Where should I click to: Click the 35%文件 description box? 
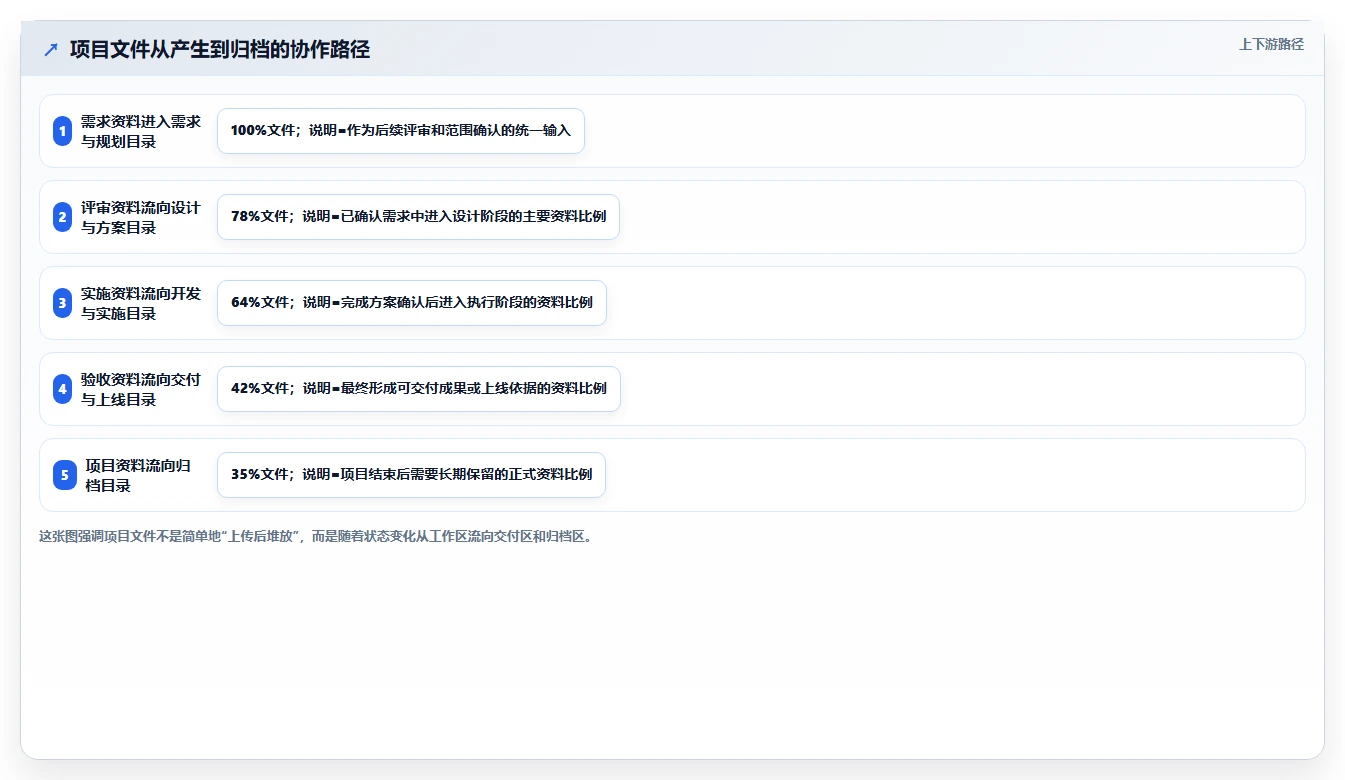[x=411, y=475]
